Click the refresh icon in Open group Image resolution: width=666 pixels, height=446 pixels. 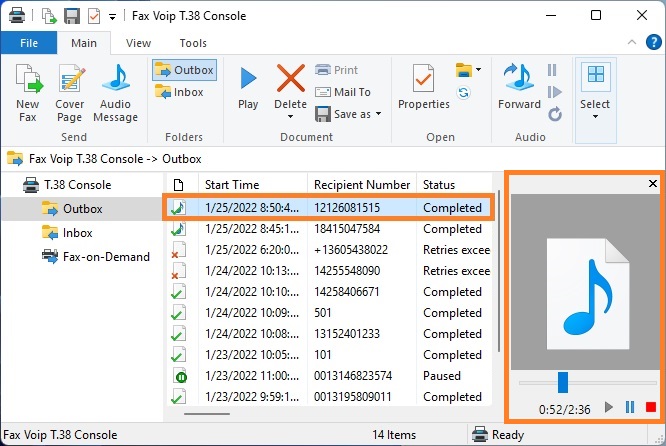pyautogui.click(x=463, y=92)
